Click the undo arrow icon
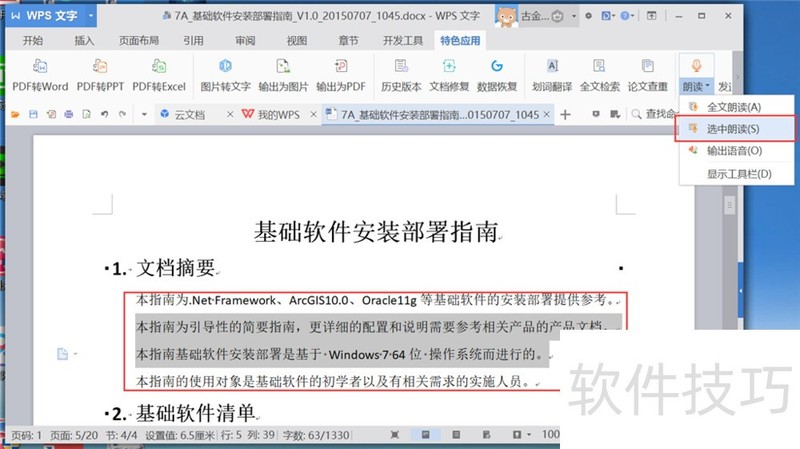Image resolution: width=800 pixels, height=449 pixels. 105,114
